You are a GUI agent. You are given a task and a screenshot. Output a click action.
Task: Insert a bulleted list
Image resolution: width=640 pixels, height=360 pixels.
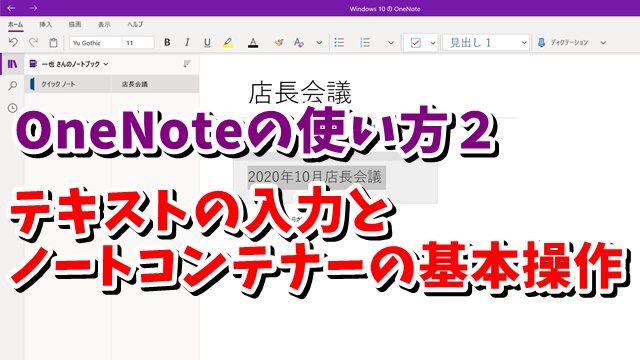(x=339, y=42)
